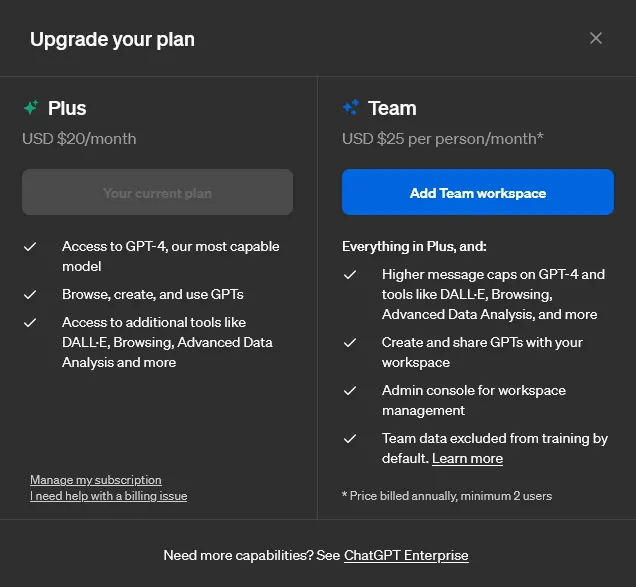Click checkmark beside Access to GPT-4

tap(31, 247)
